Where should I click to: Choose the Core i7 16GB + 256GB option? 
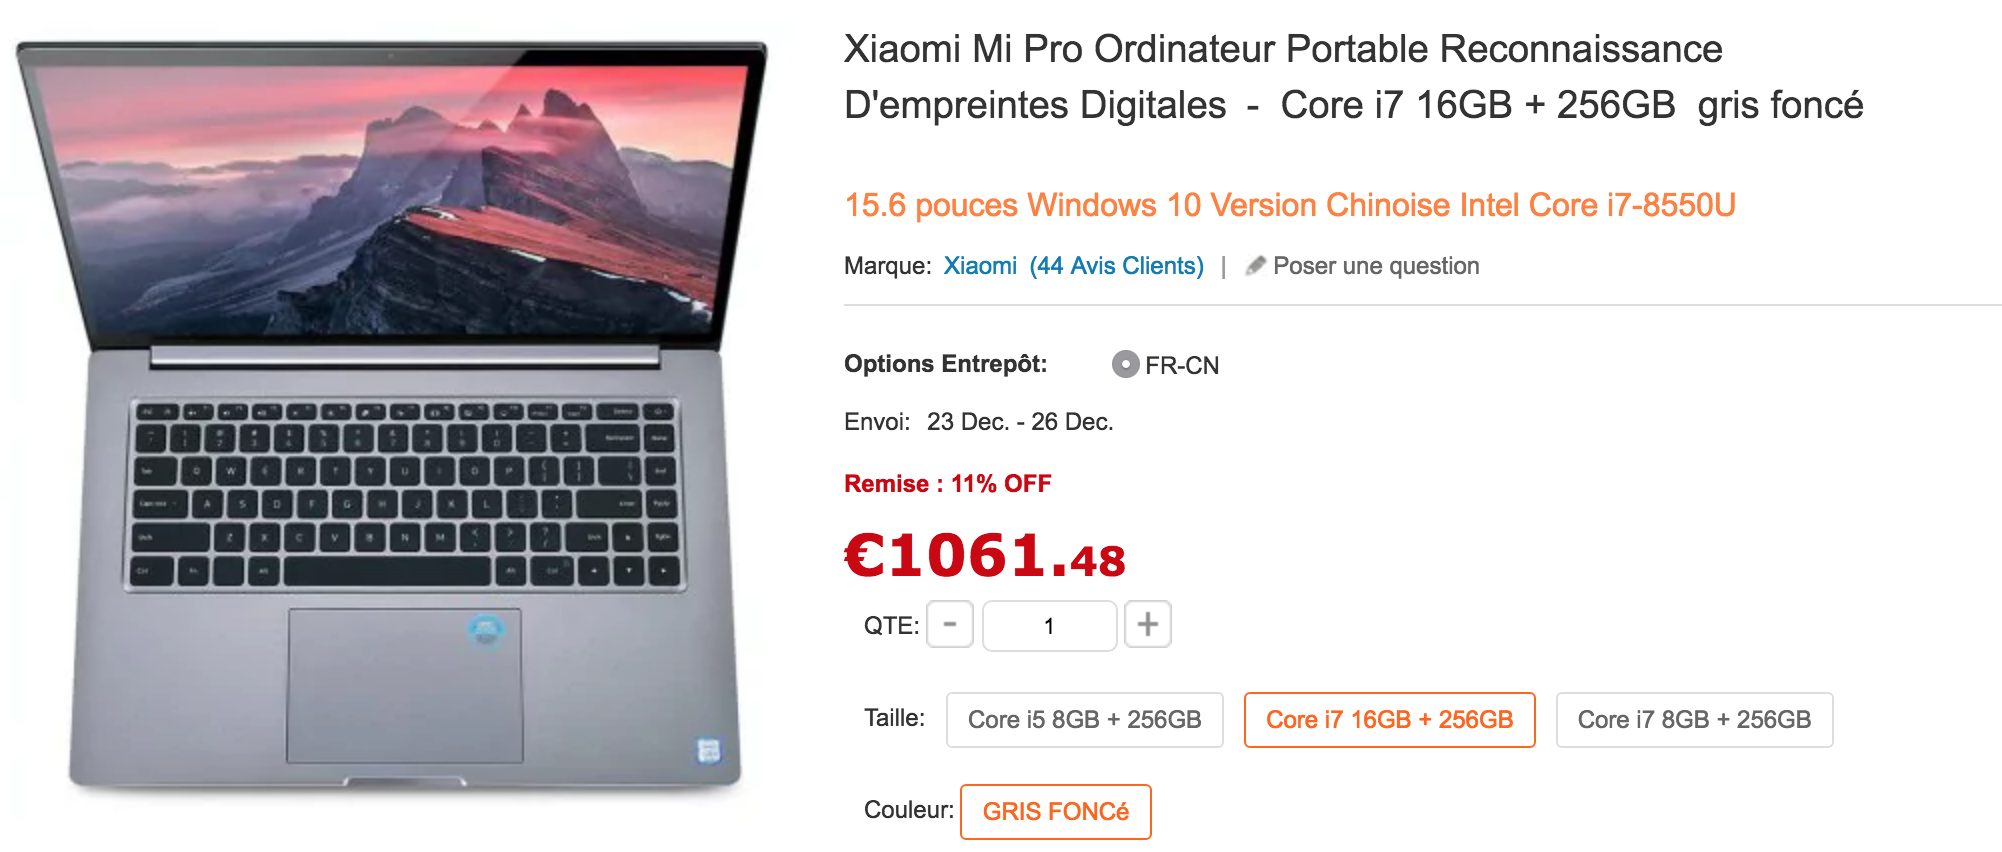tap(1389, 720)
